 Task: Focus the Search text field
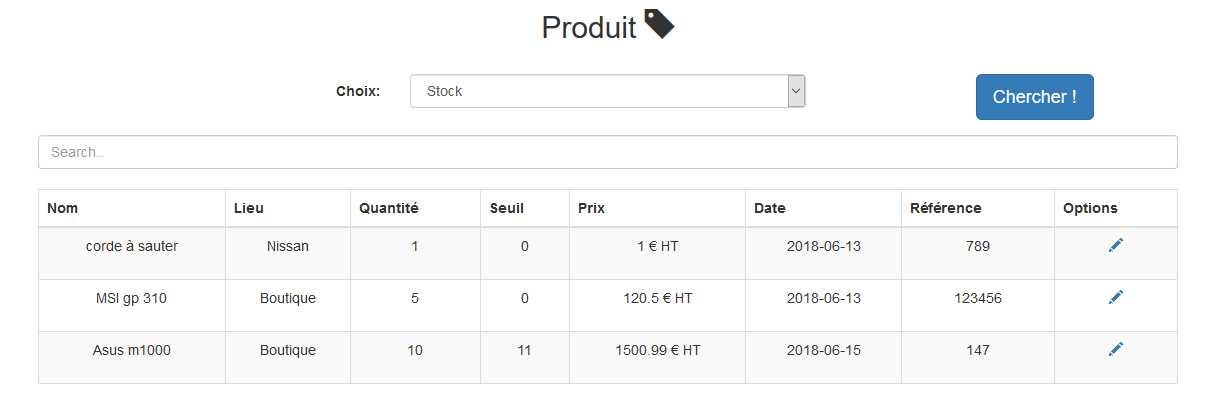pos(607,152)
